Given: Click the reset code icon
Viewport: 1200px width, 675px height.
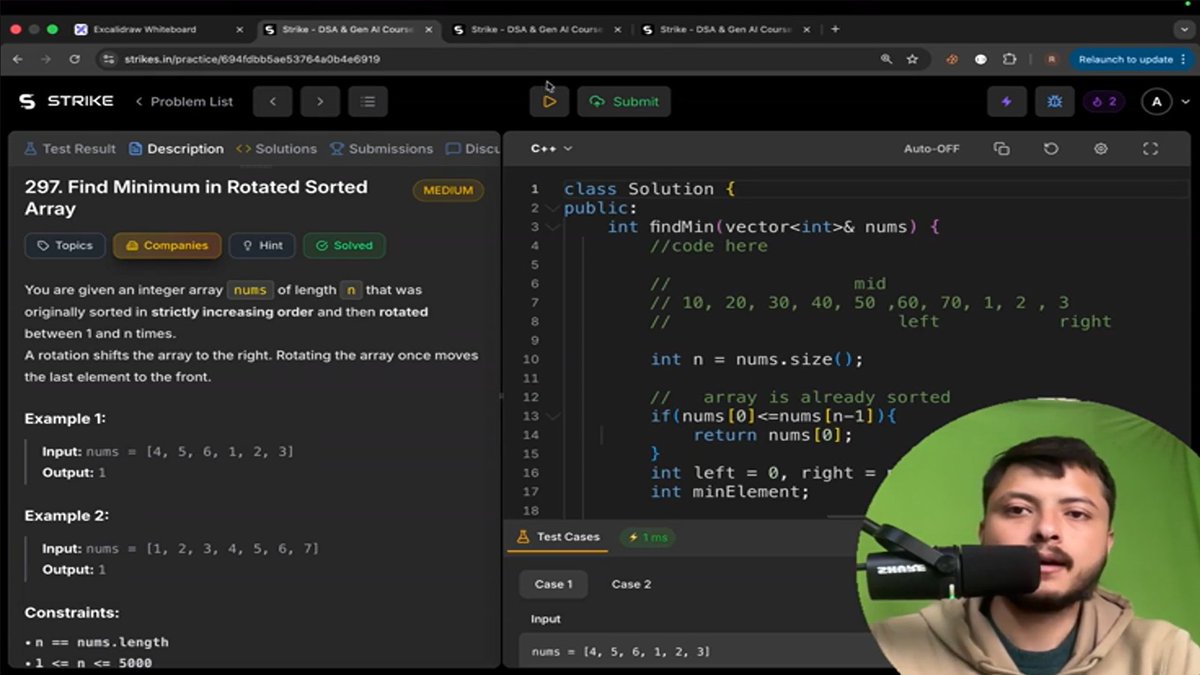Looking at the screenshot, I should click(x=1051, y=148).
